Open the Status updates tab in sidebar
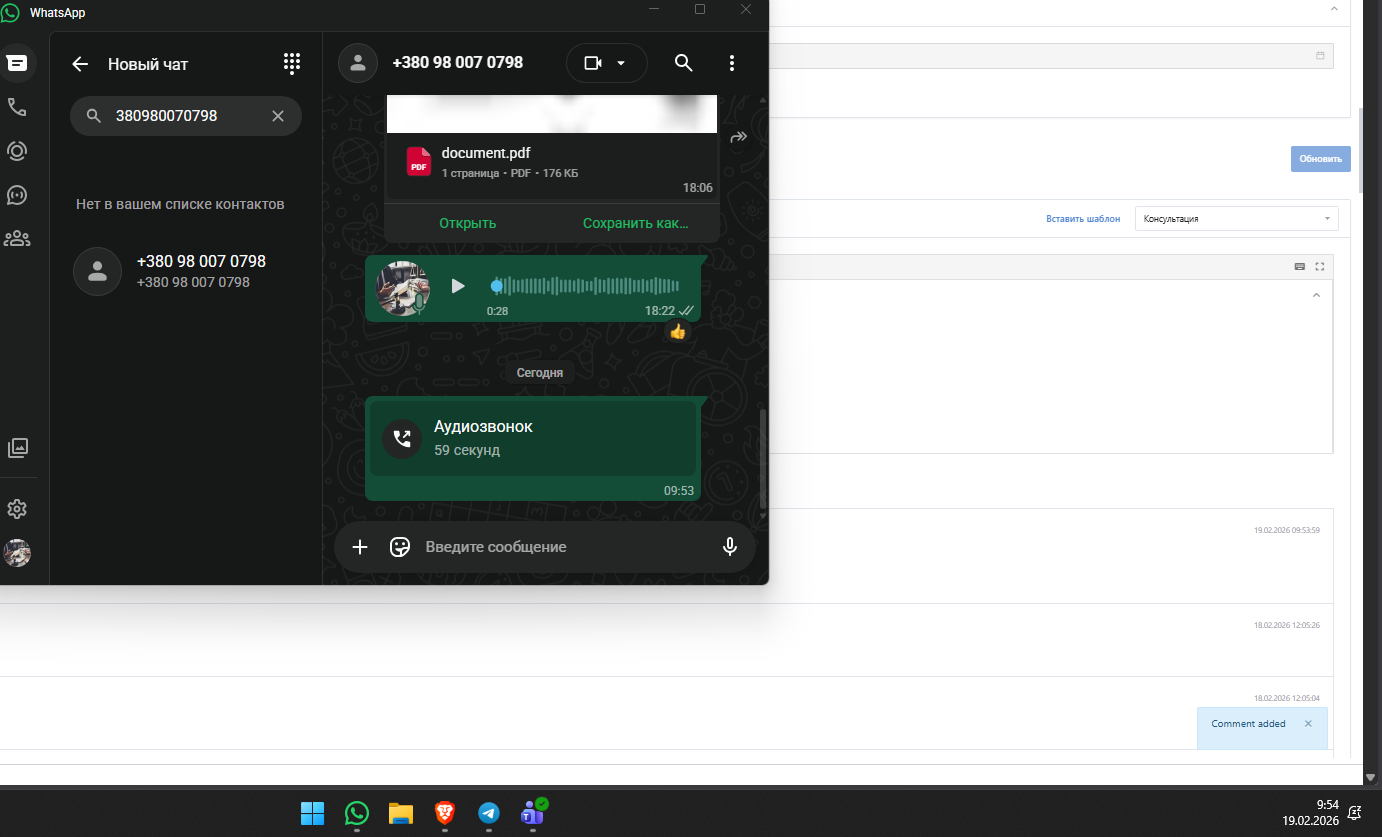 click(x=17, y=151)
